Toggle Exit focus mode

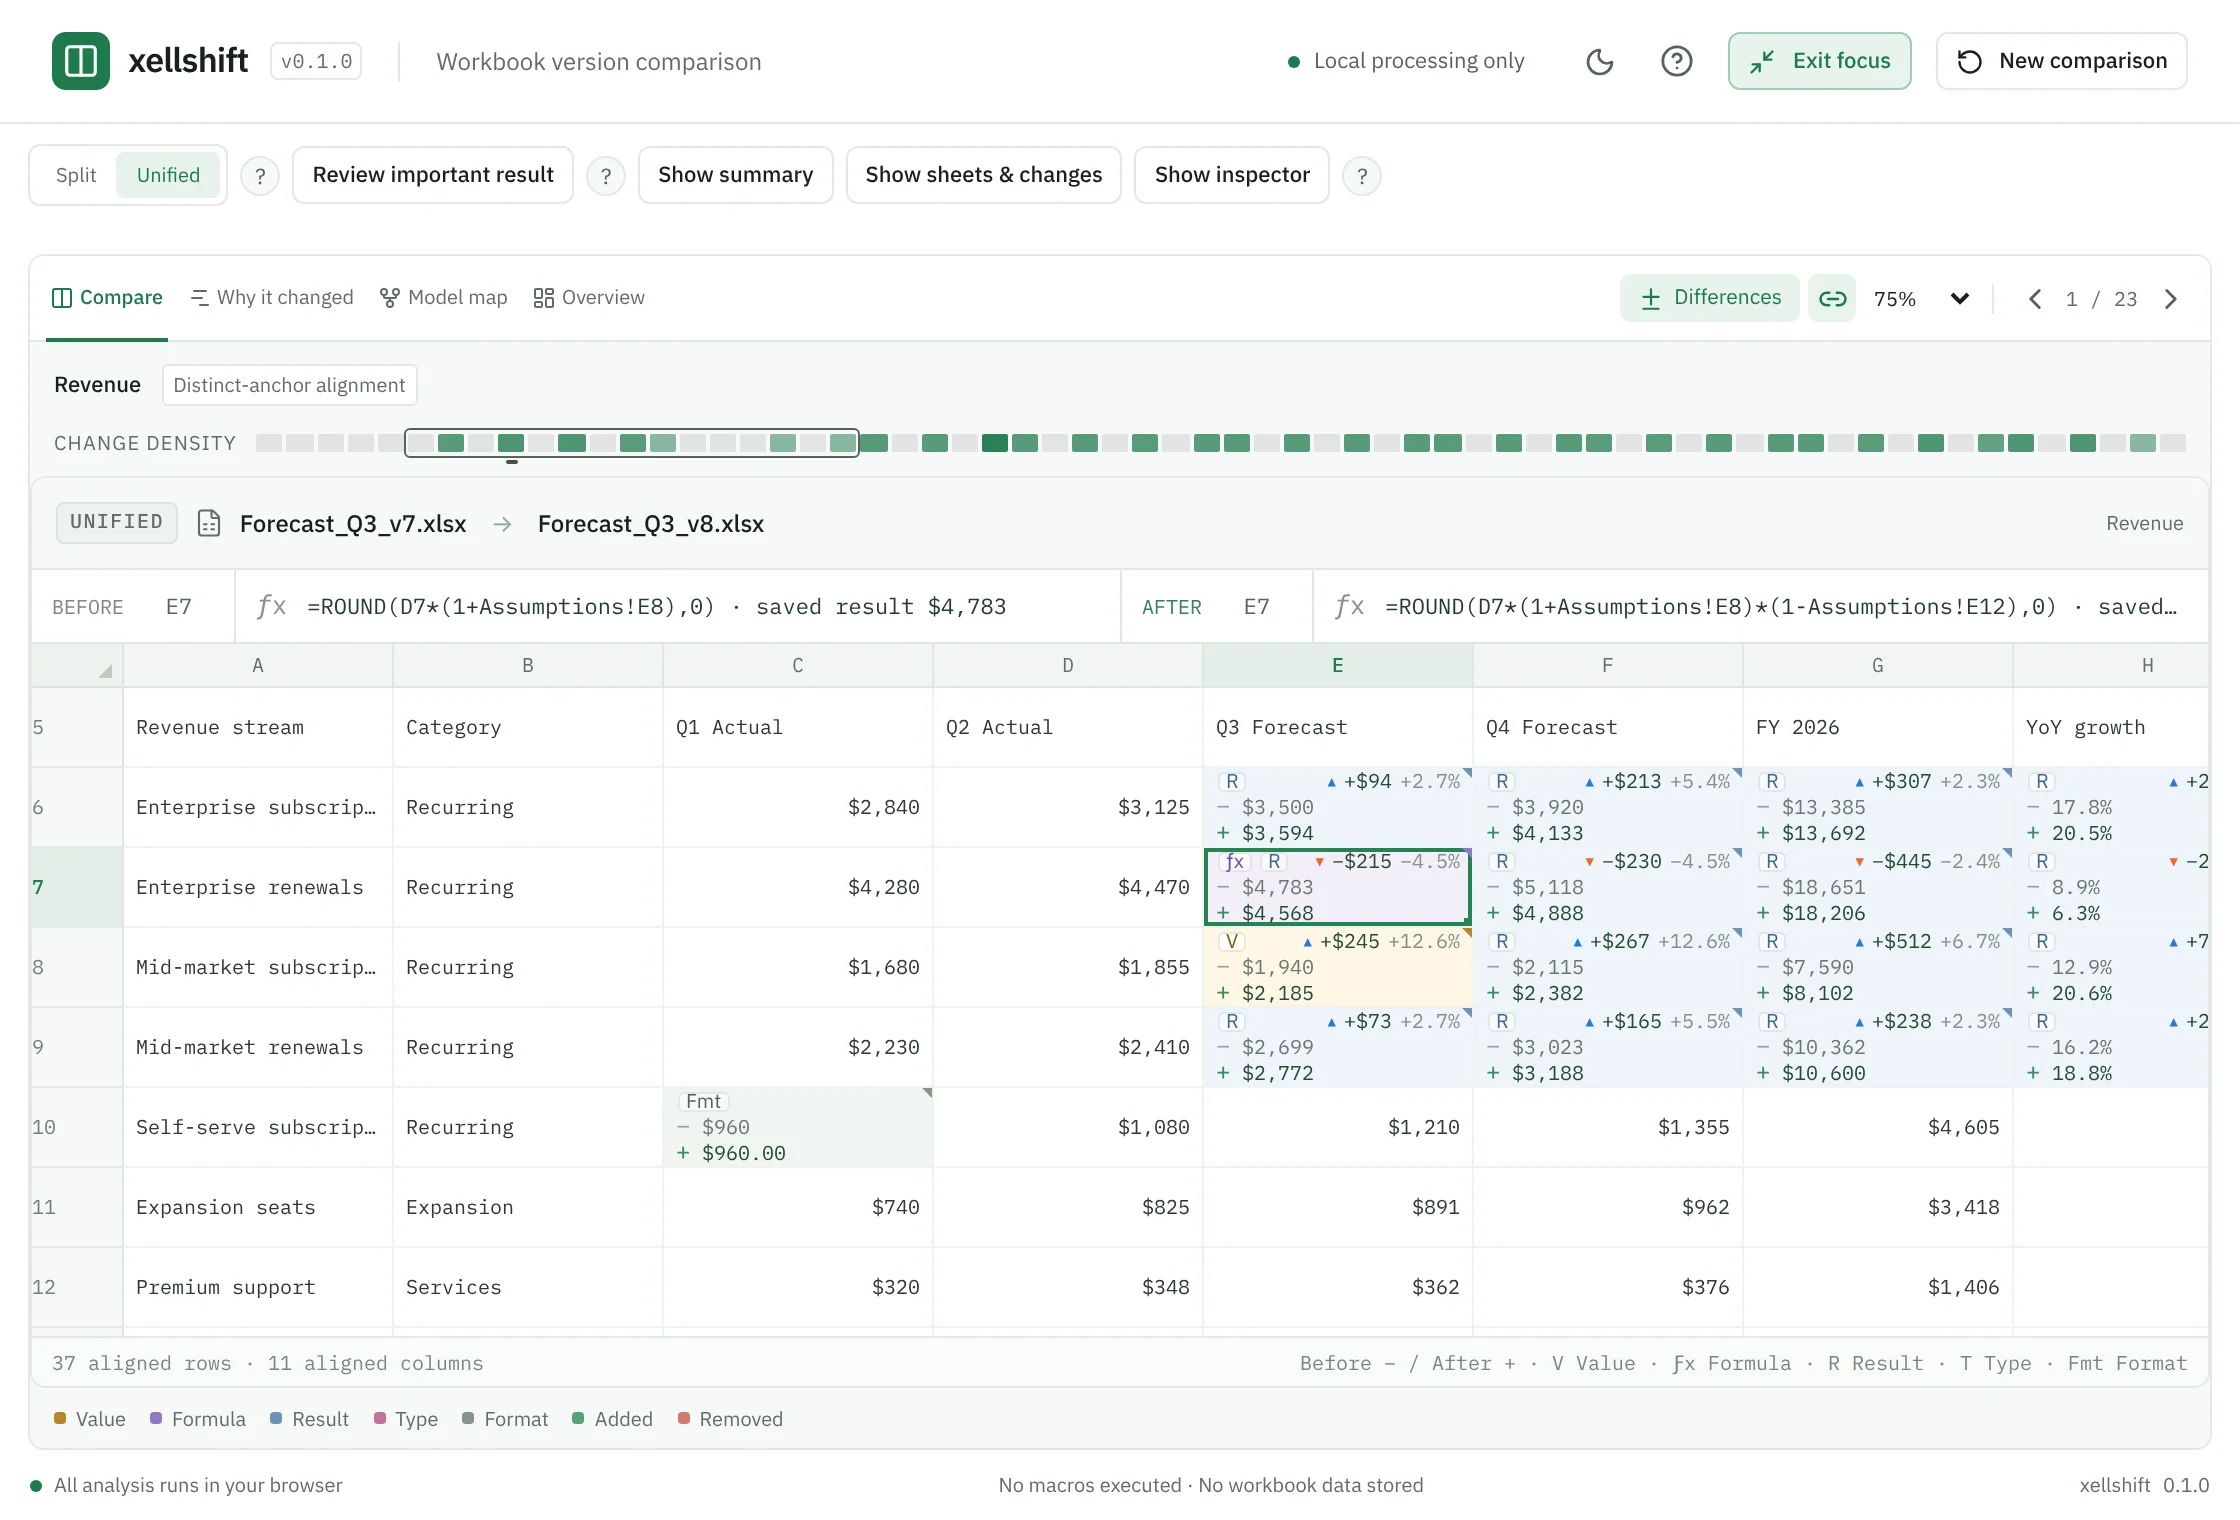tap(1819, 61)
